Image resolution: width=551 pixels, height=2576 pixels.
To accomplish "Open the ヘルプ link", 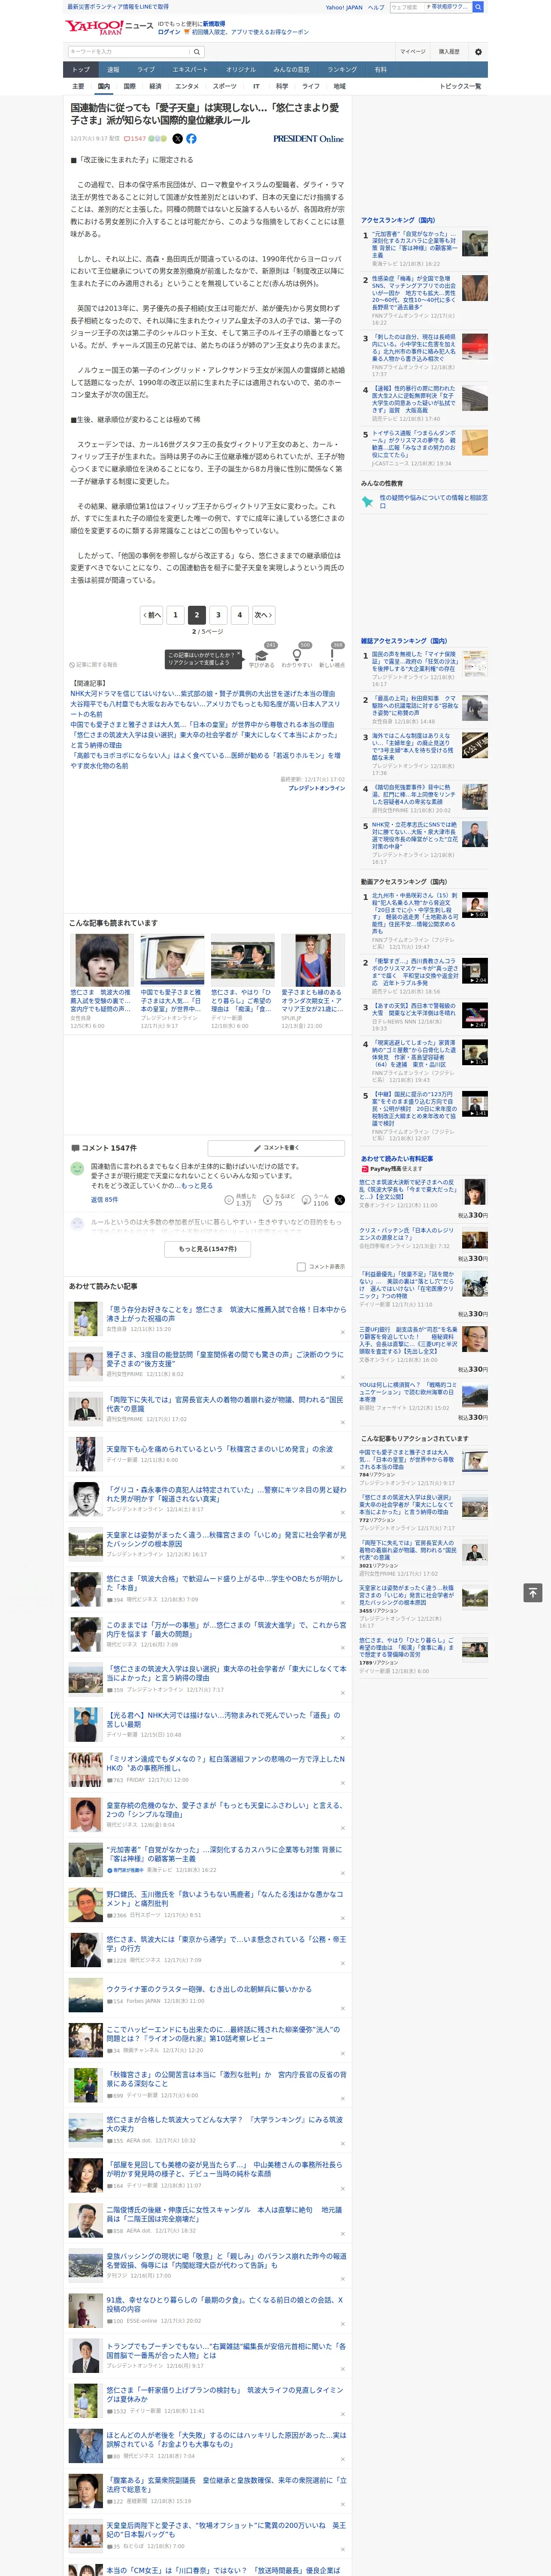I will coord(376,7).
